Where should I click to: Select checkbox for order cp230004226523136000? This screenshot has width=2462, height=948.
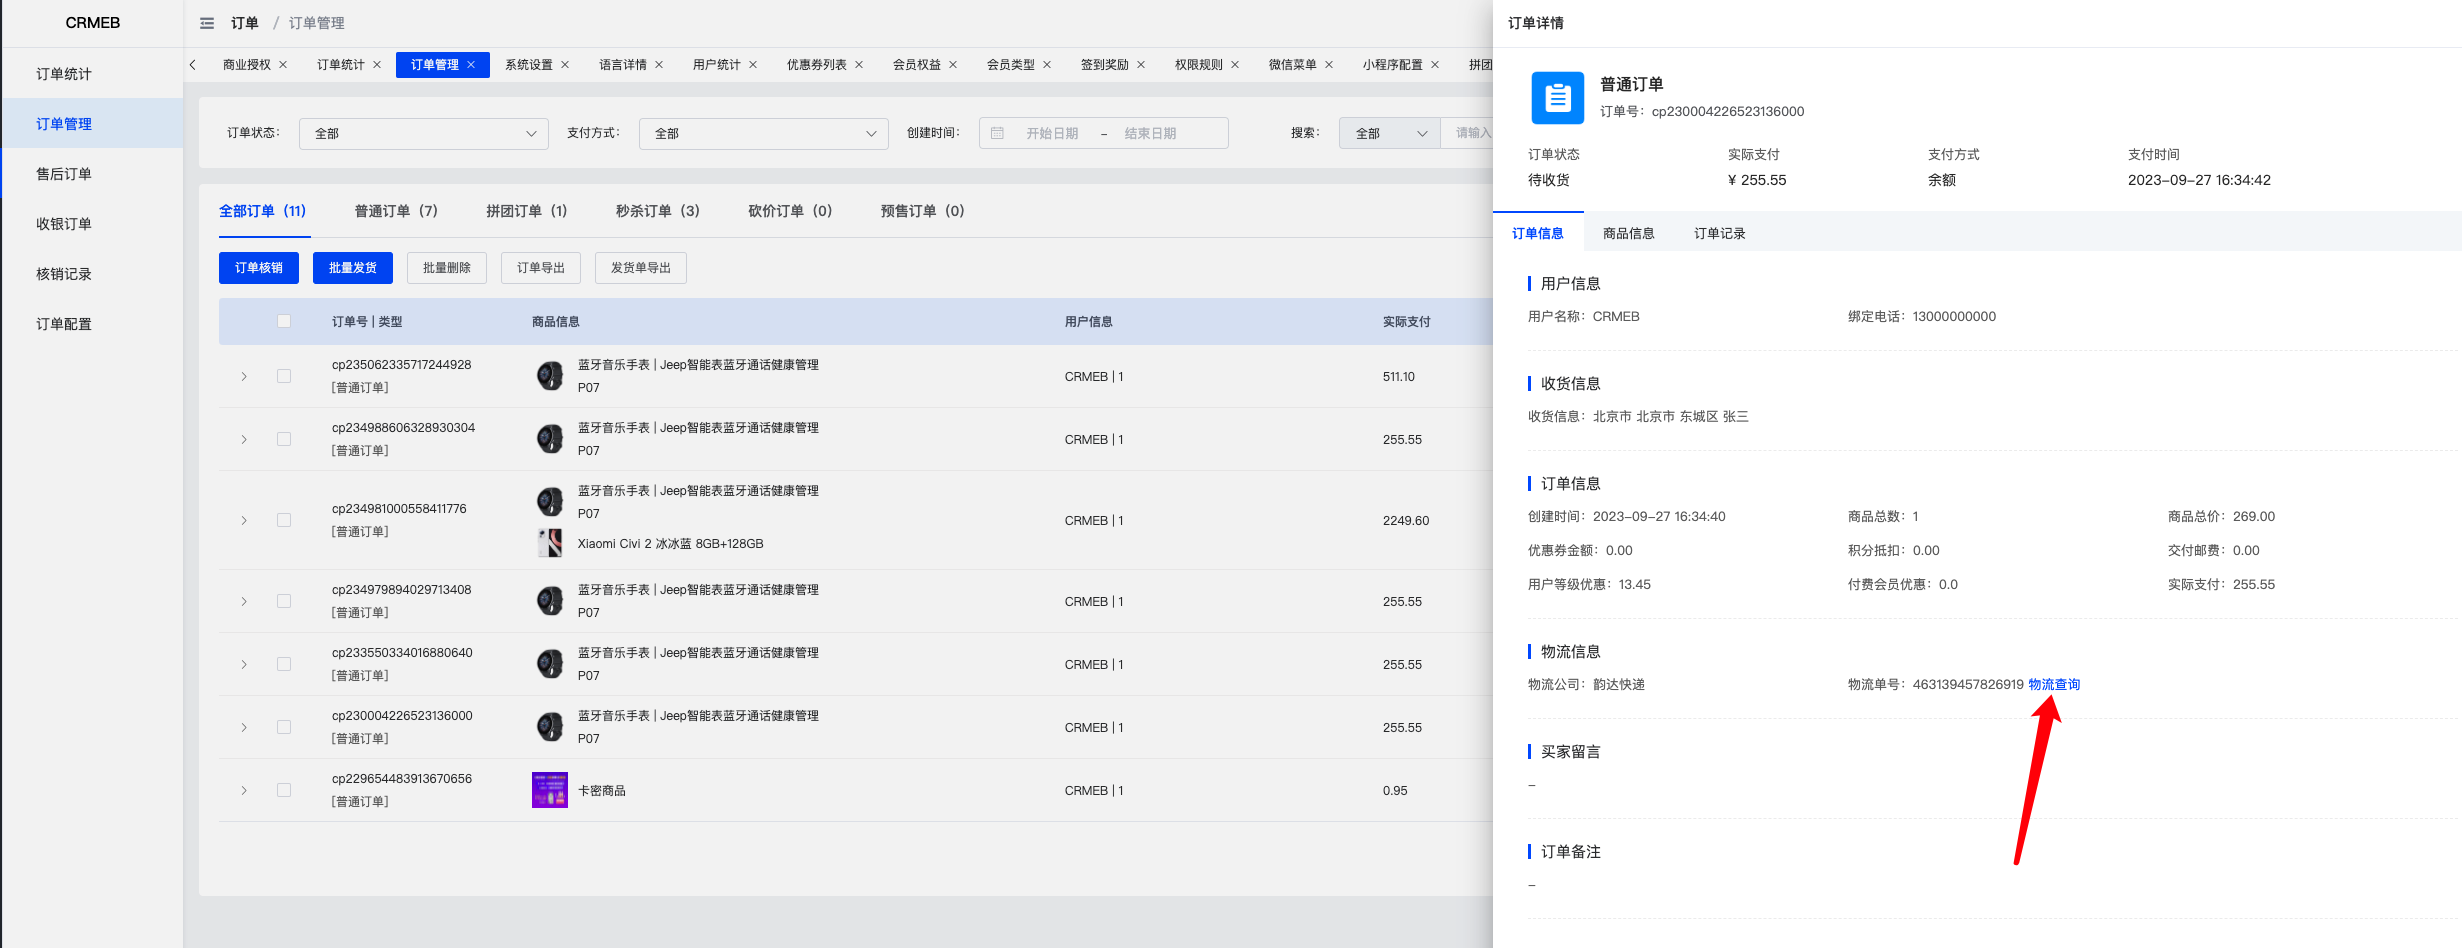coord(284,727)
